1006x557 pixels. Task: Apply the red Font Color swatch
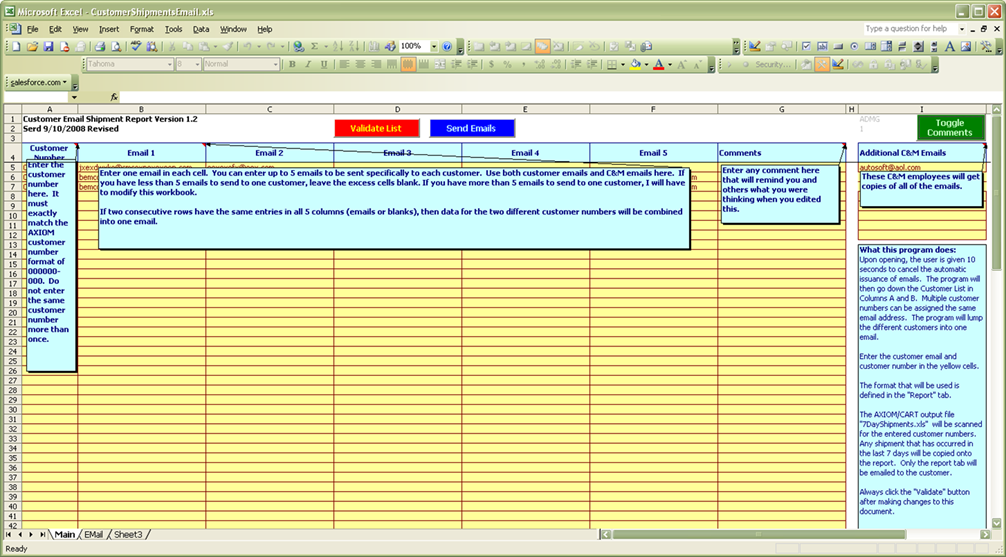pos(659,64)
